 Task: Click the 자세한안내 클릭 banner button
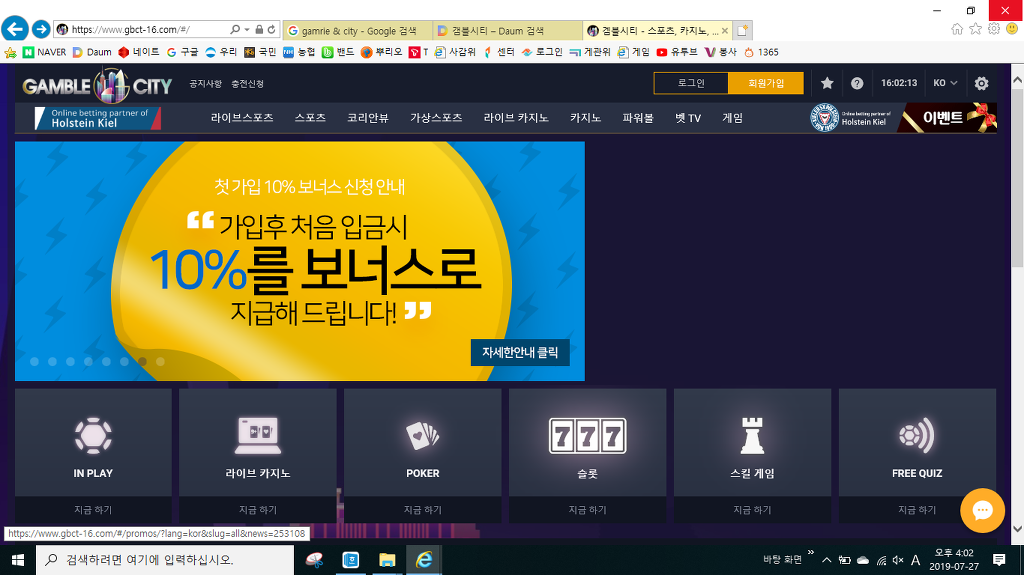pyautogui.click(x=520, y=352)
